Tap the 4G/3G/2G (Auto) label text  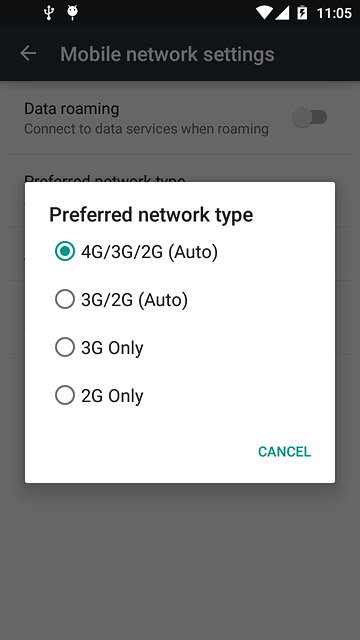pyautogui.click(x=149, y=252)
